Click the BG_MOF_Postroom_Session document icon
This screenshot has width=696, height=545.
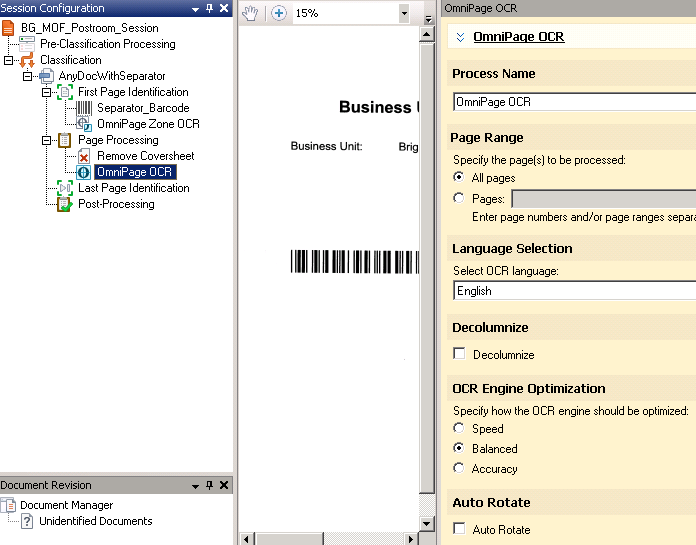(x=8, y=28)
